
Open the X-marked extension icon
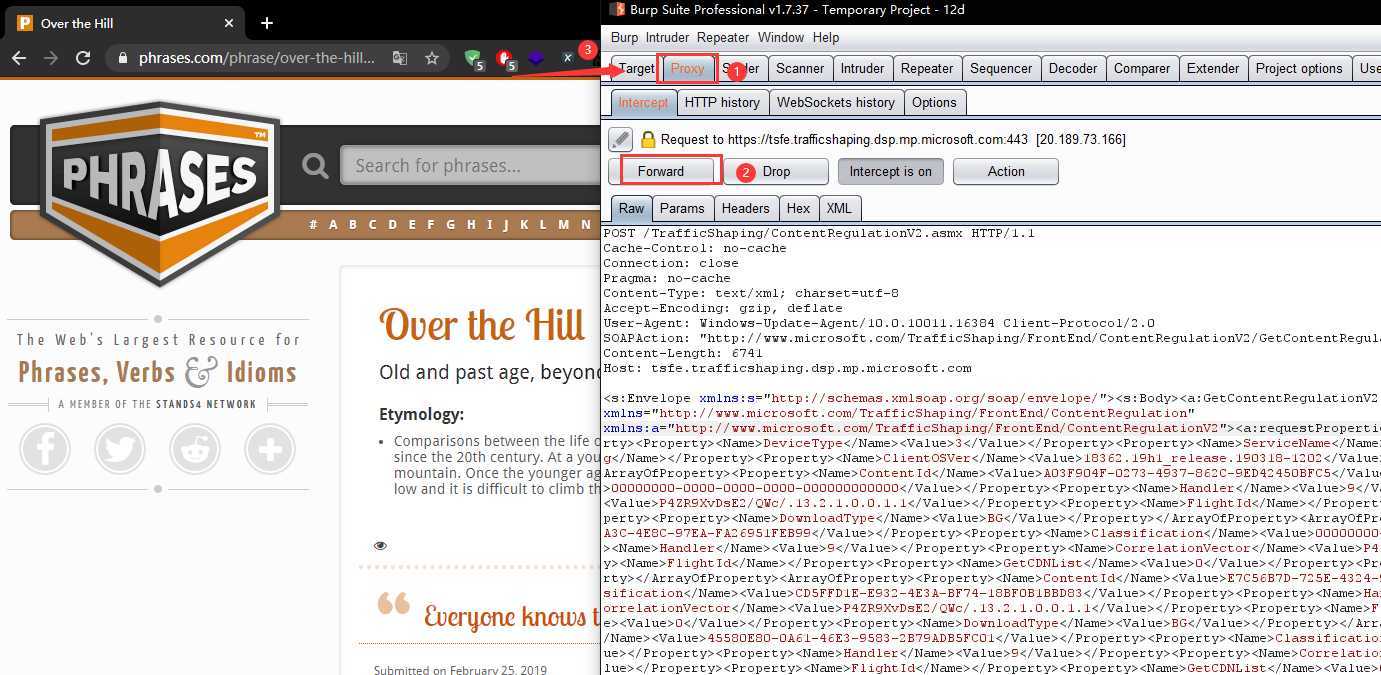[x=568, y=58]
